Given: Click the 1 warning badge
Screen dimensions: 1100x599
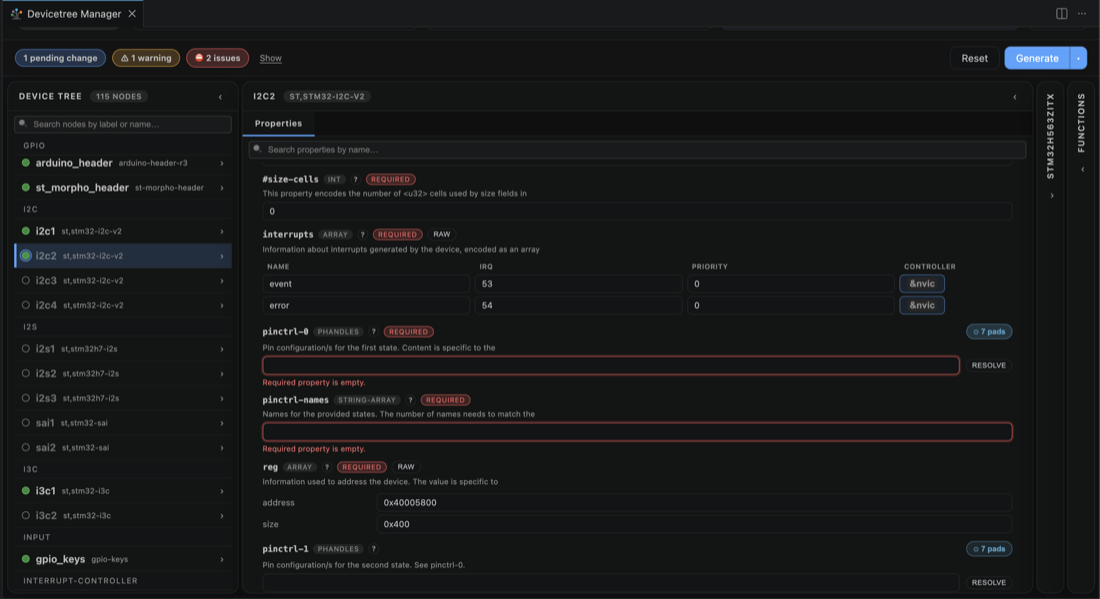Looking at the screenshot, I should (x=146, y=58).
